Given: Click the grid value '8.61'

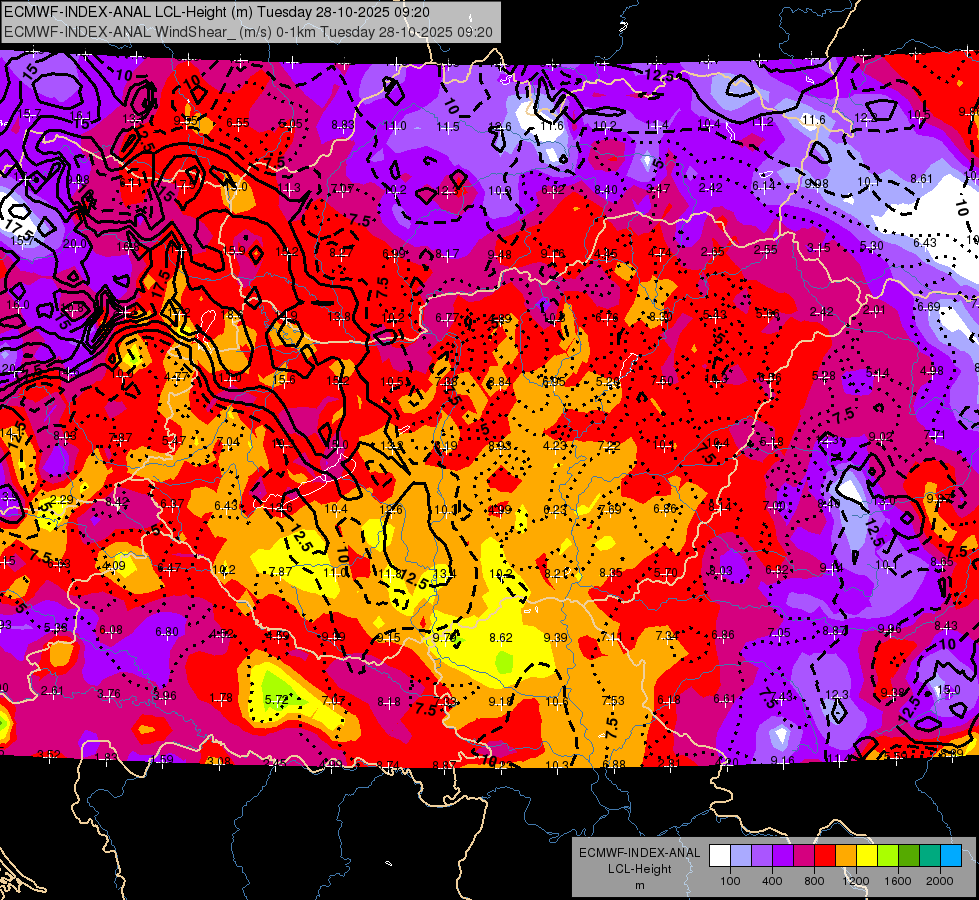Looking at the screenshot, I should point(921,179).
